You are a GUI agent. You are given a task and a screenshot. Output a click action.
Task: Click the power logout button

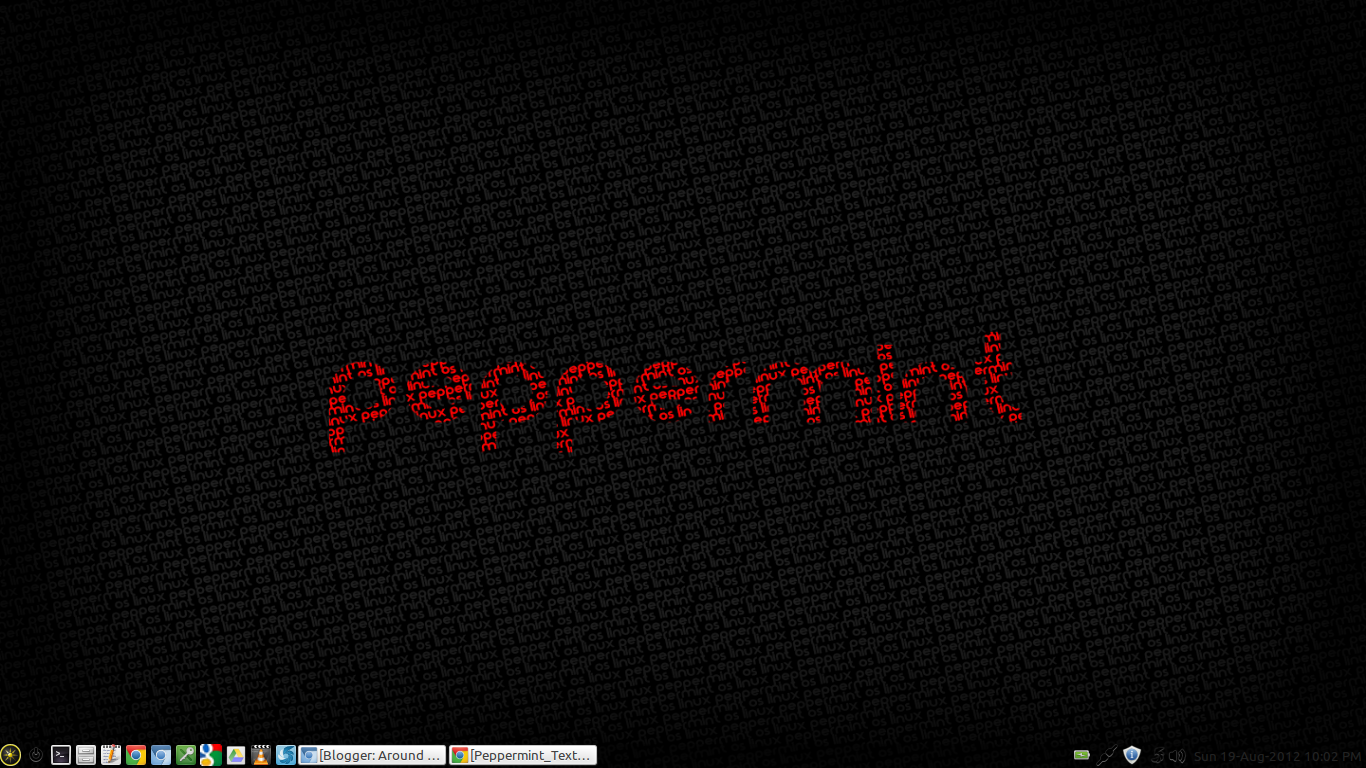(x=36, y=755)
